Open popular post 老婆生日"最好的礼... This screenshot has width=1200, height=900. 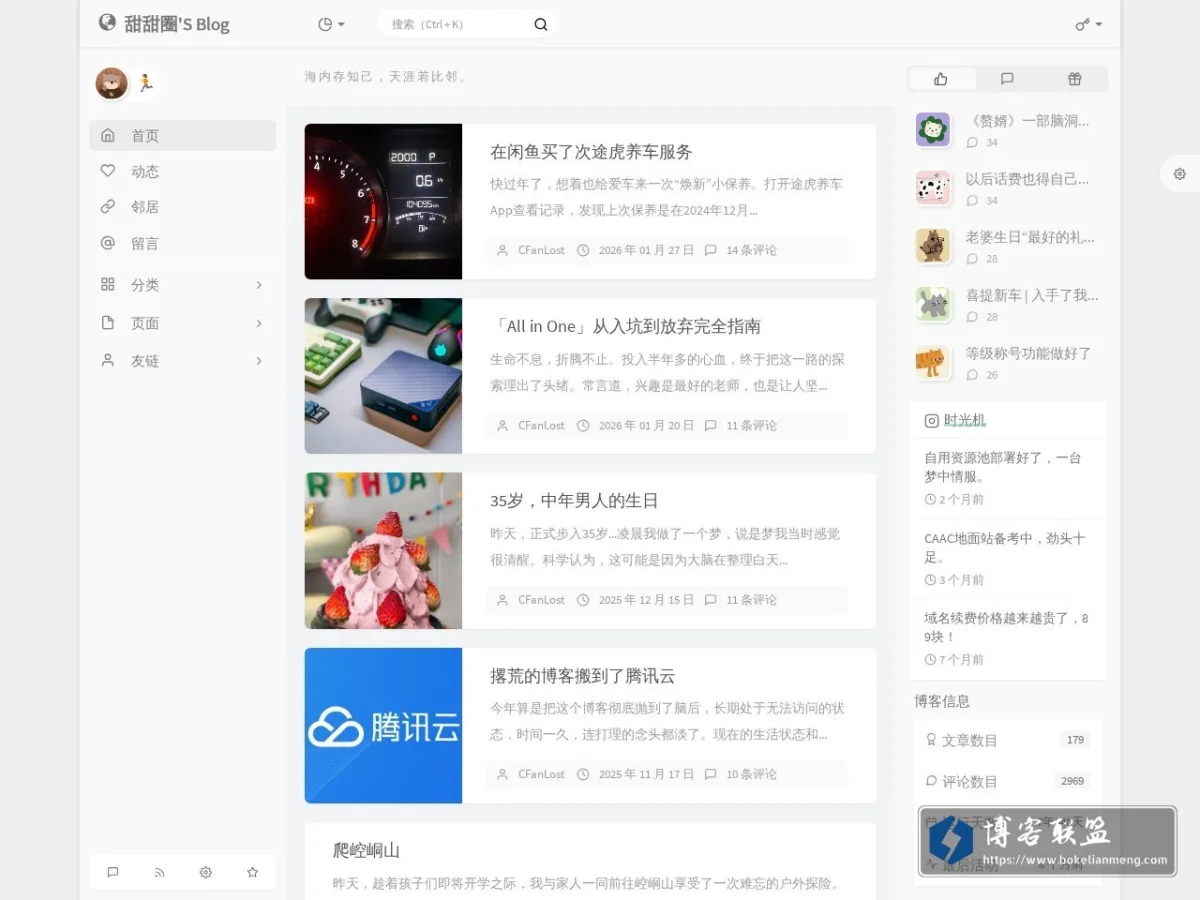point(1030,237)
